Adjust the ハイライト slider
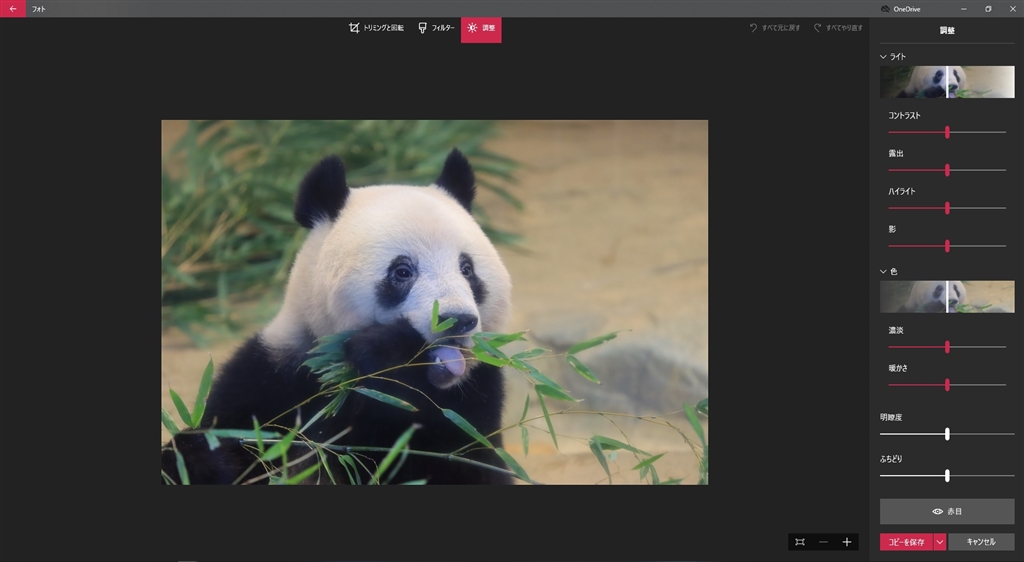Image resolution: width=1024 pixels, height=562 pixels. point(947,208)
